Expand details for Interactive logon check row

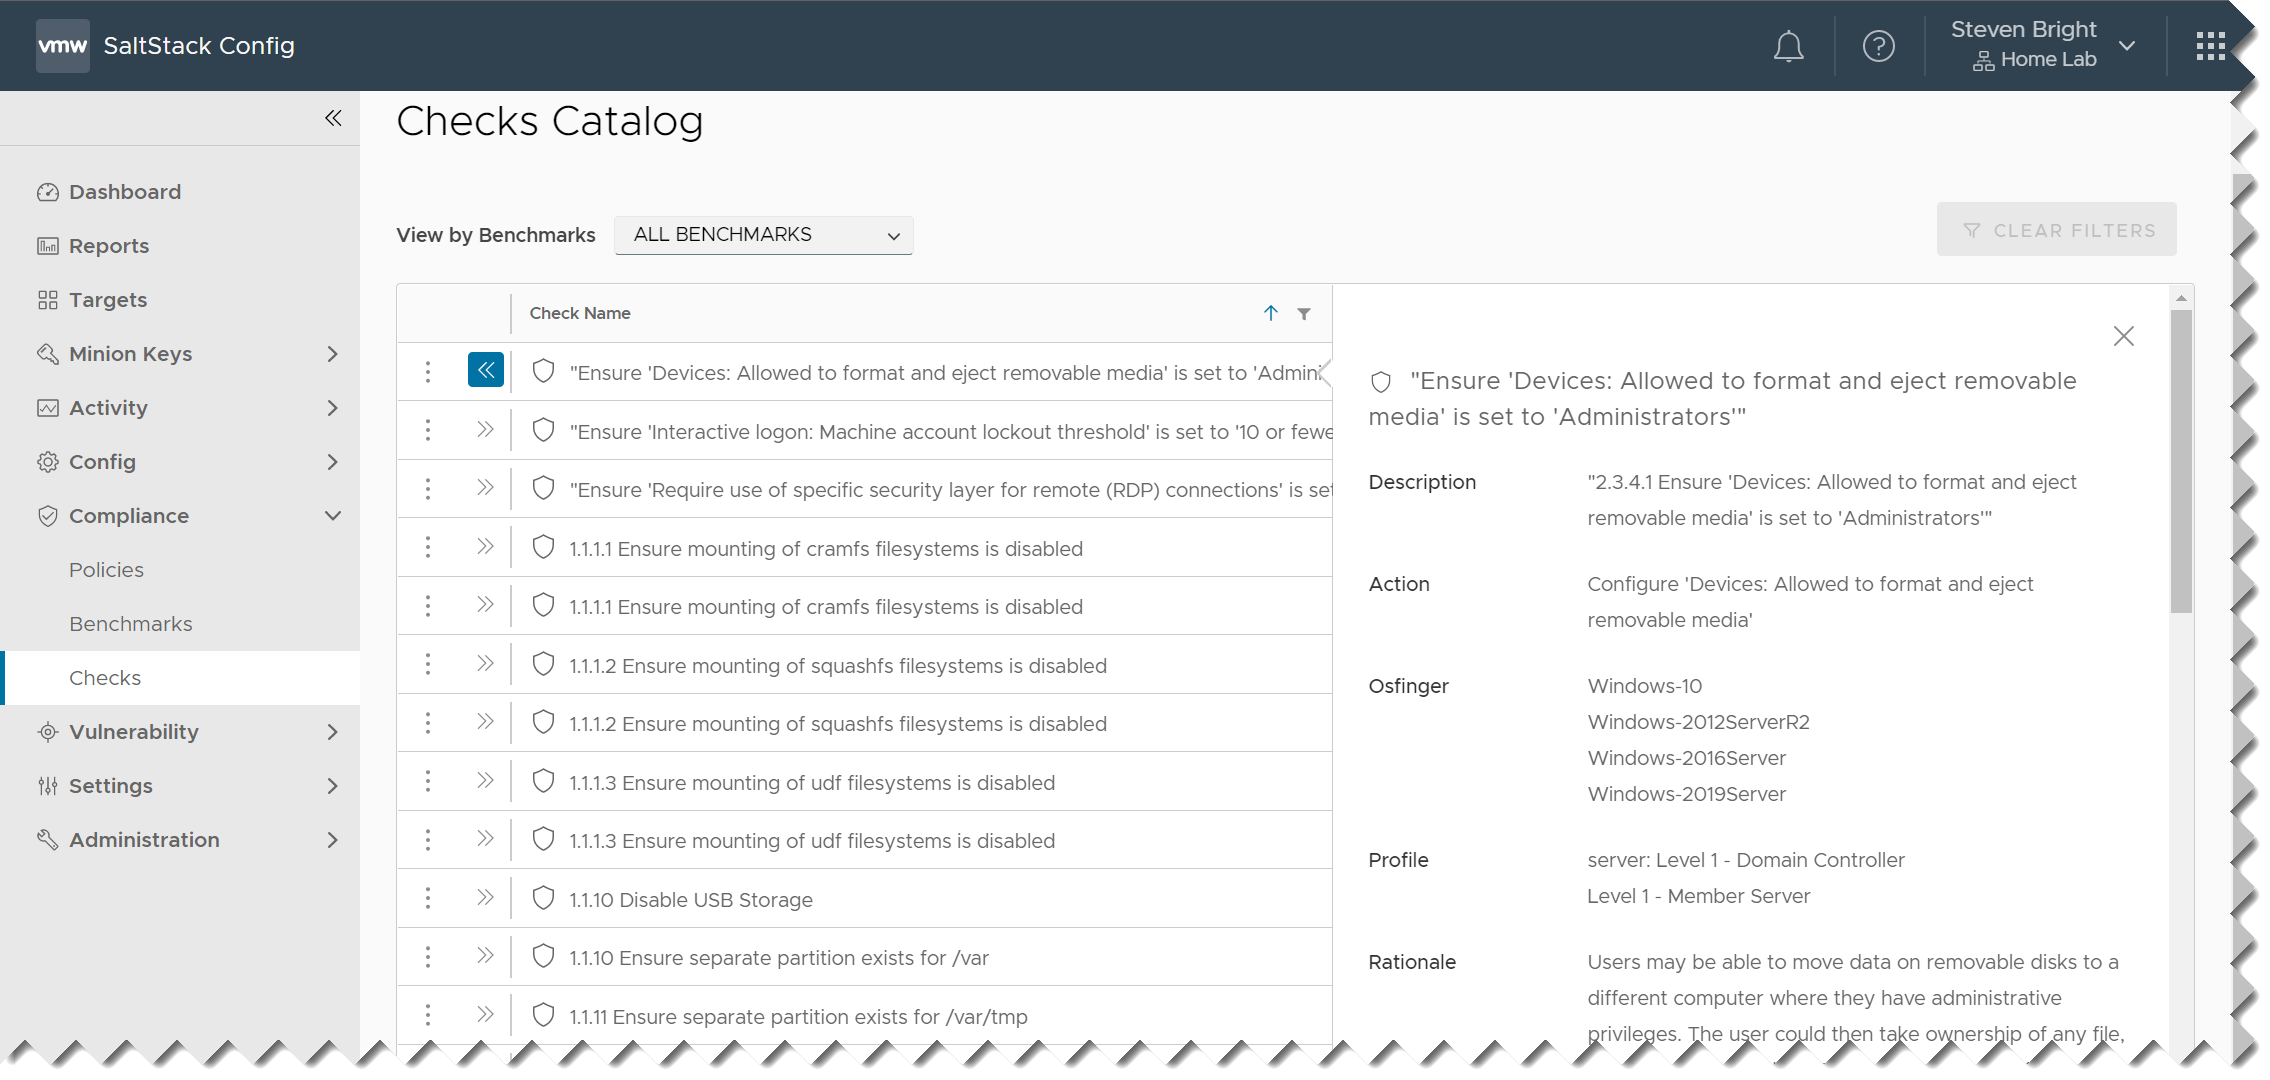[x=486, y=430]
